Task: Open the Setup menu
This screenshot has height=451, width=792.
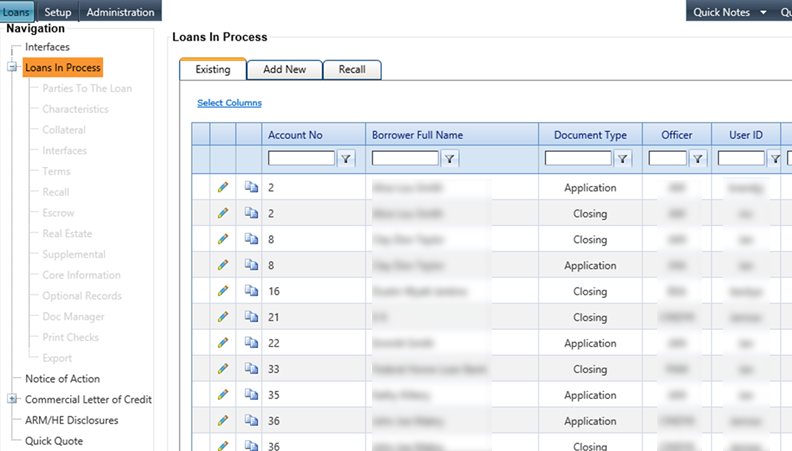Action: point(58,12)
